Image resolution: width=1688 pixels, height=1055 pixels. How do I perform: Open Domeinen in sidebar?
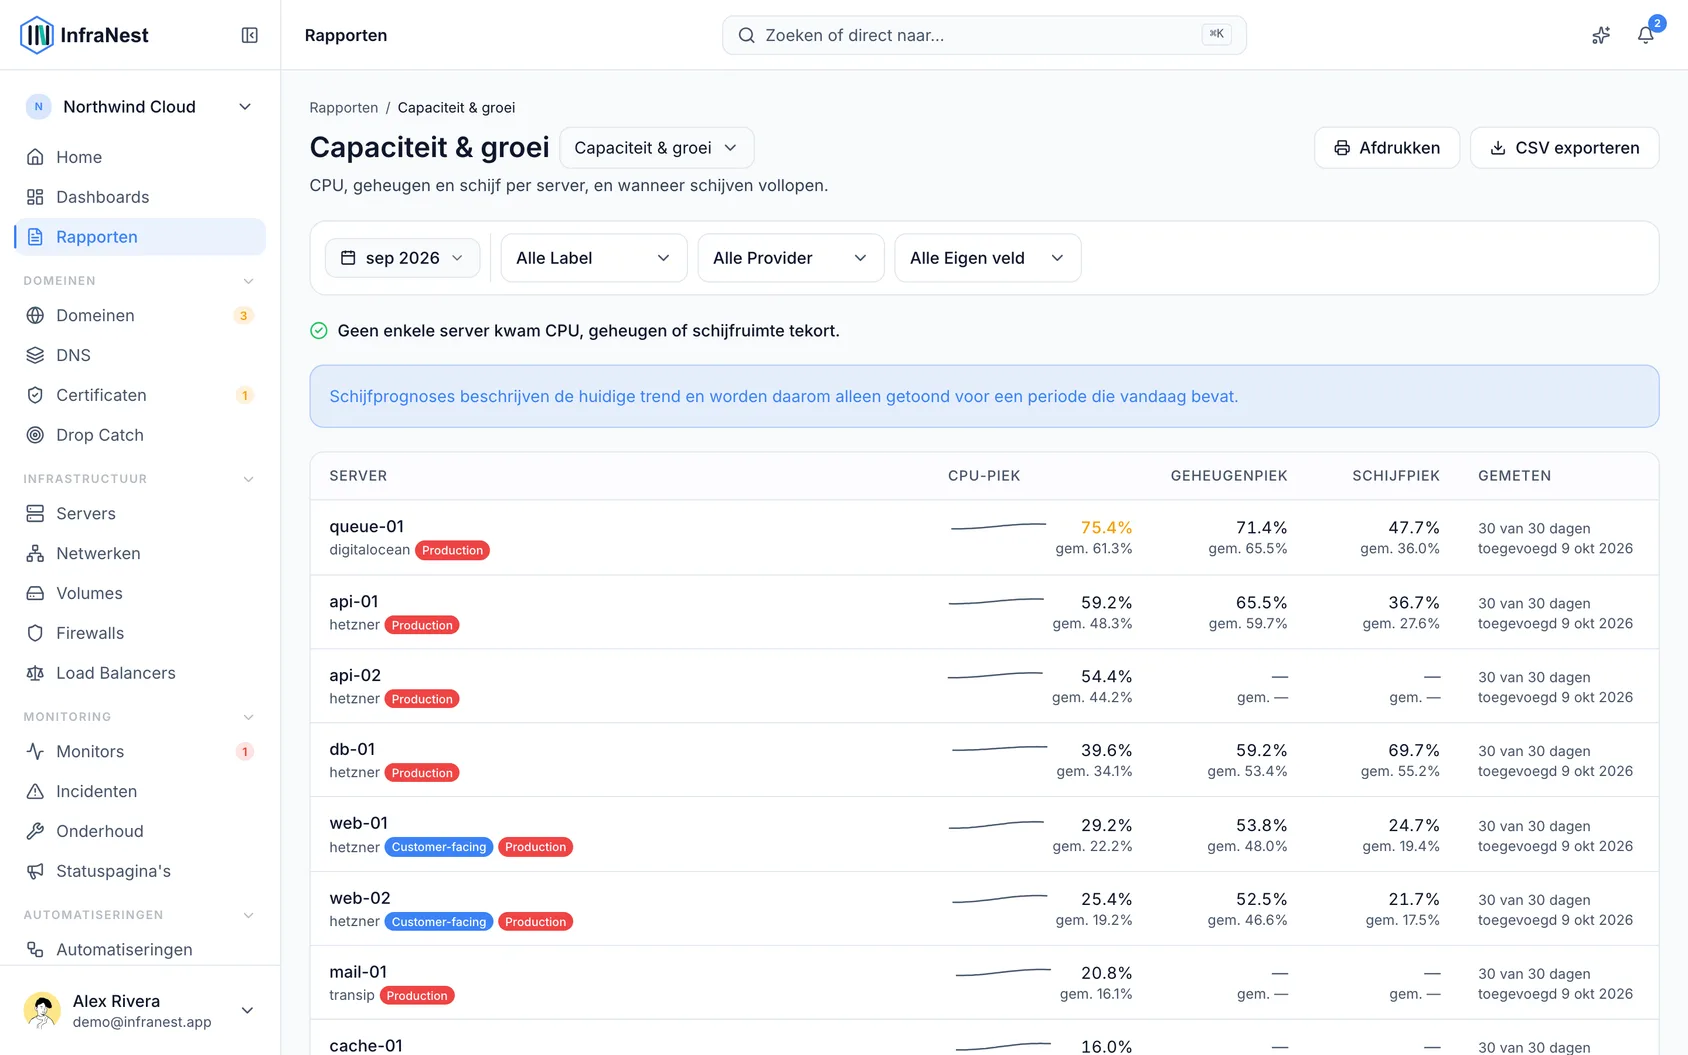click(140, 315)
